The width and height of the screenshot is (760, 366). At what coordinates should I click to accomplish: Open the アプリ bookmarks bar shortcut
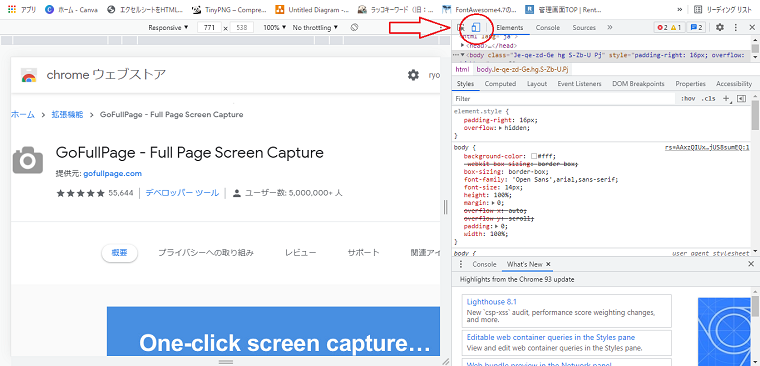(x=23, y=9)
